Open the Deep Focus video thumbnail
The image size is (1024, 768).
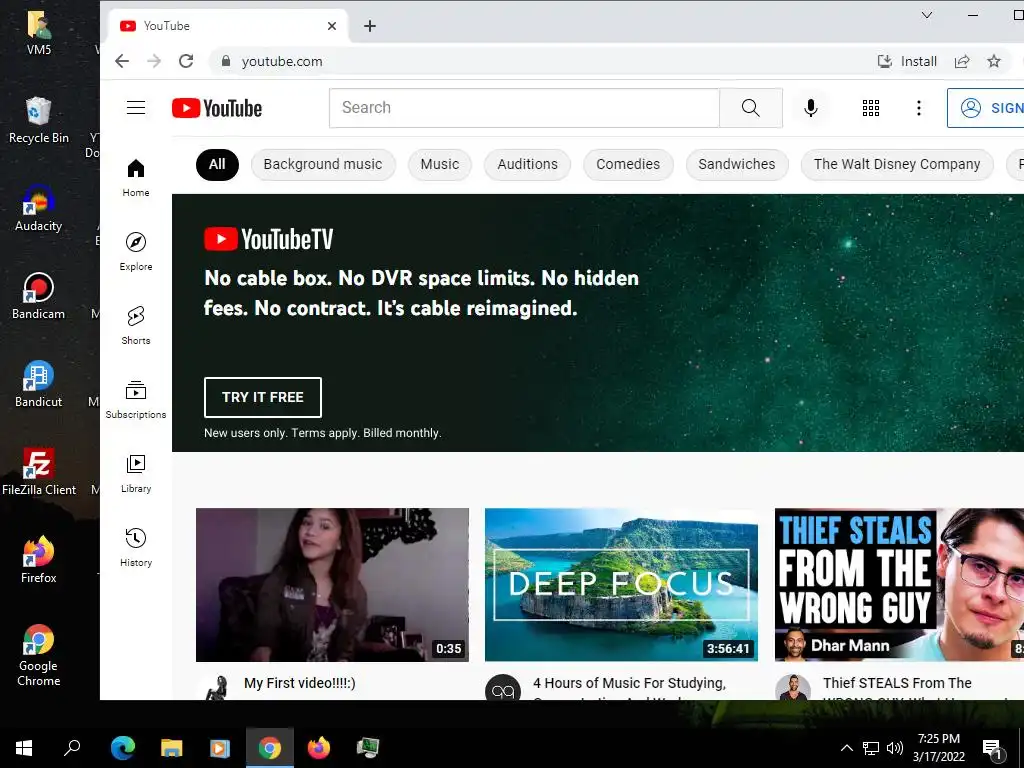621,584
